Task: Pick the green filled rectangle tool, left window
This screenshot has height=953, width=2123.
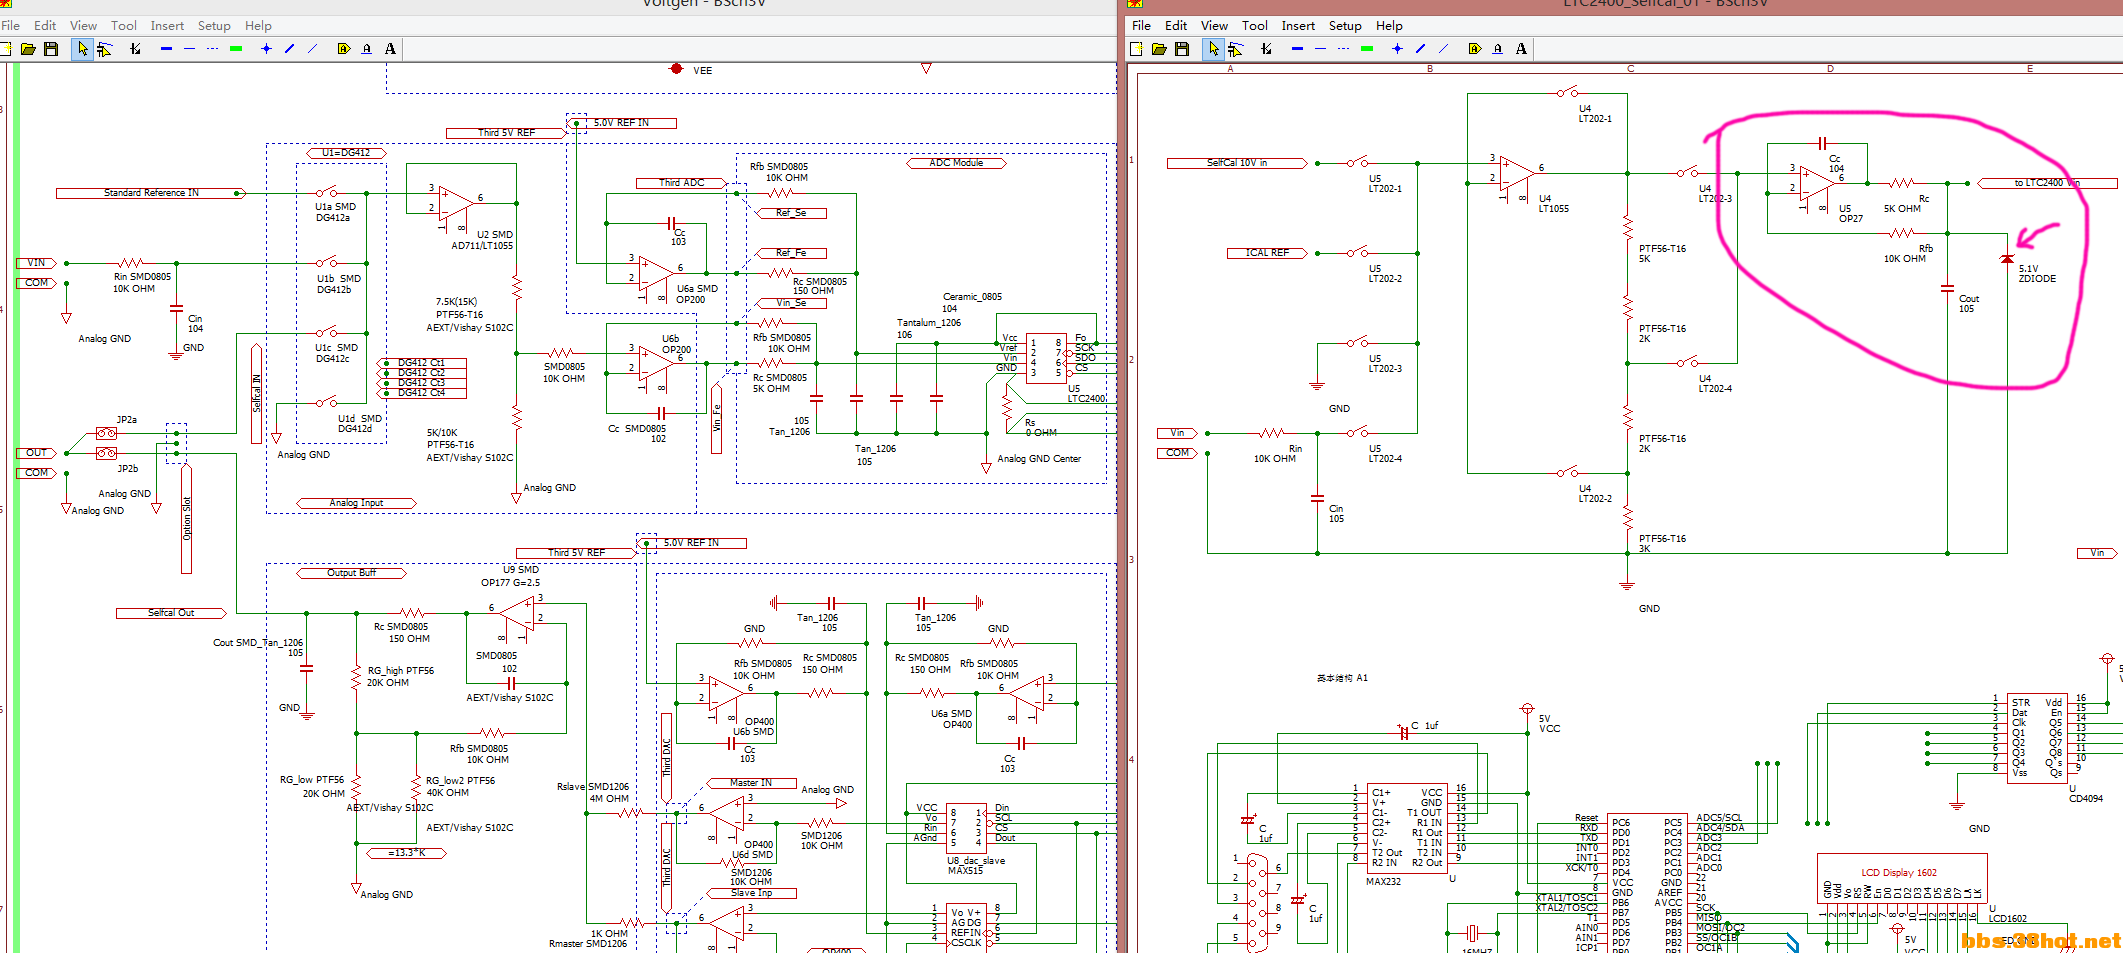Action: [236, 49]
